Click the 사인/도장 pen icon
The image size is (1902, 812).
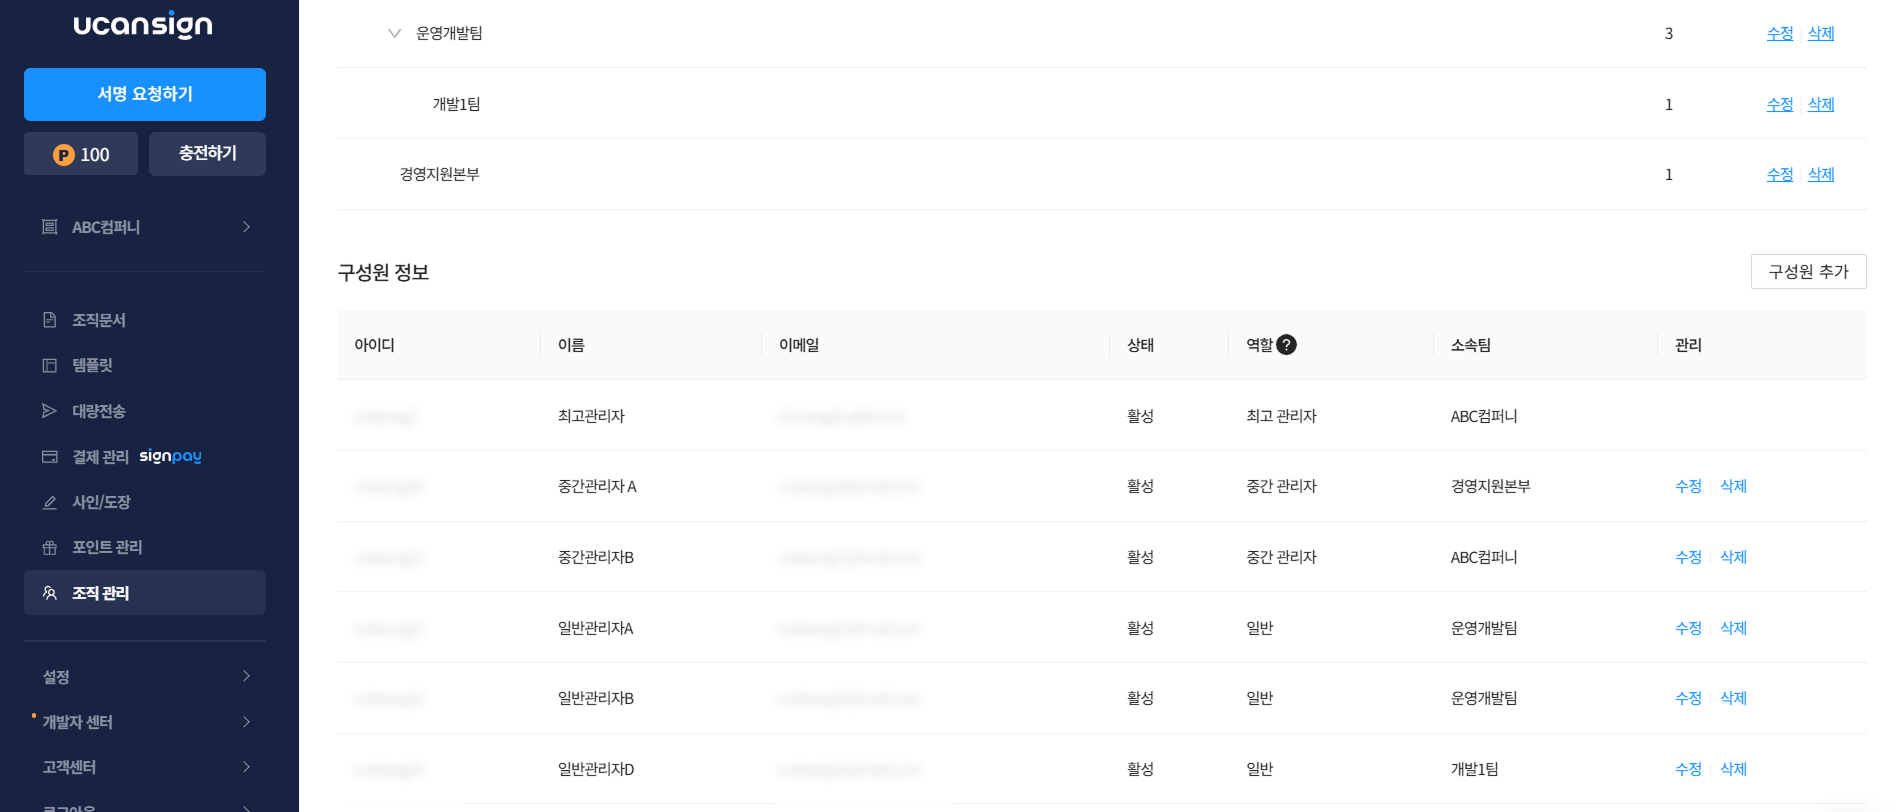tap(49, 502)
